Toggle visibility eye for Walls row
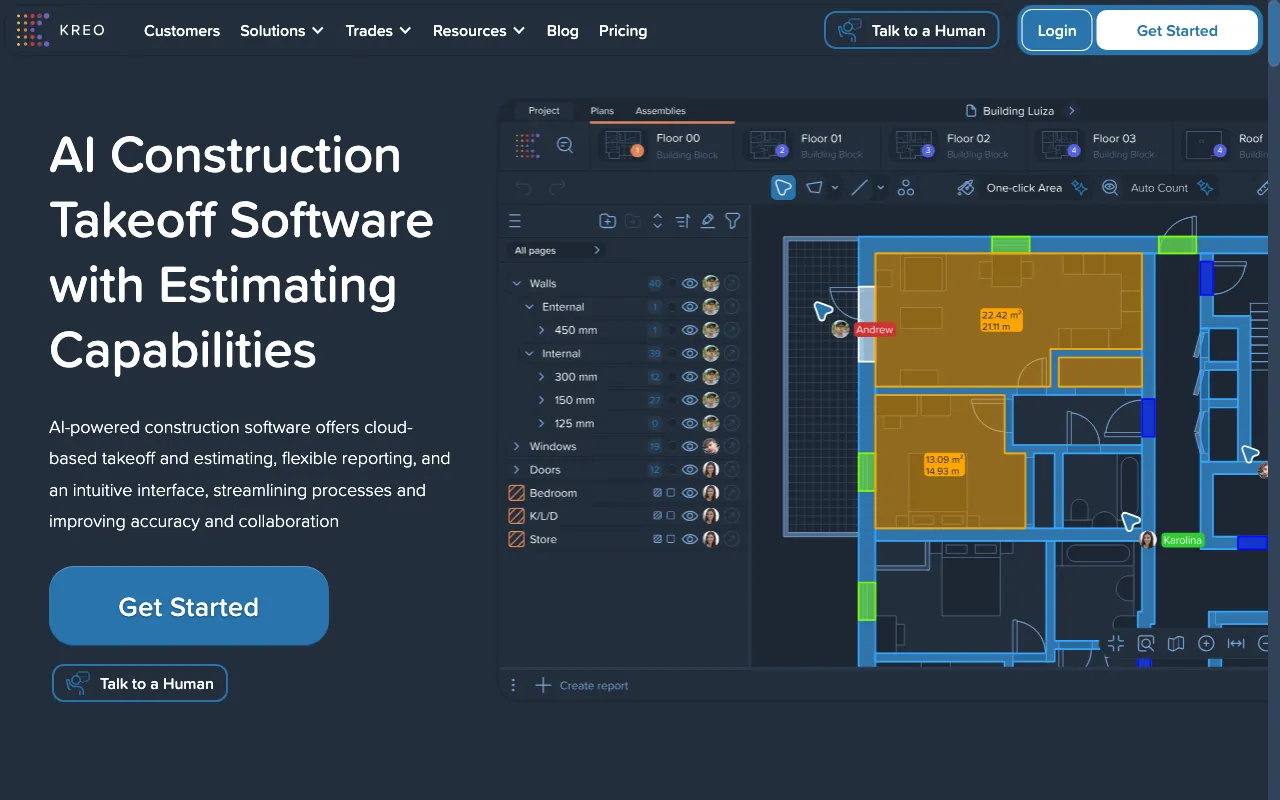Viewport: 1280px width, 800px height. pos(689,284)
